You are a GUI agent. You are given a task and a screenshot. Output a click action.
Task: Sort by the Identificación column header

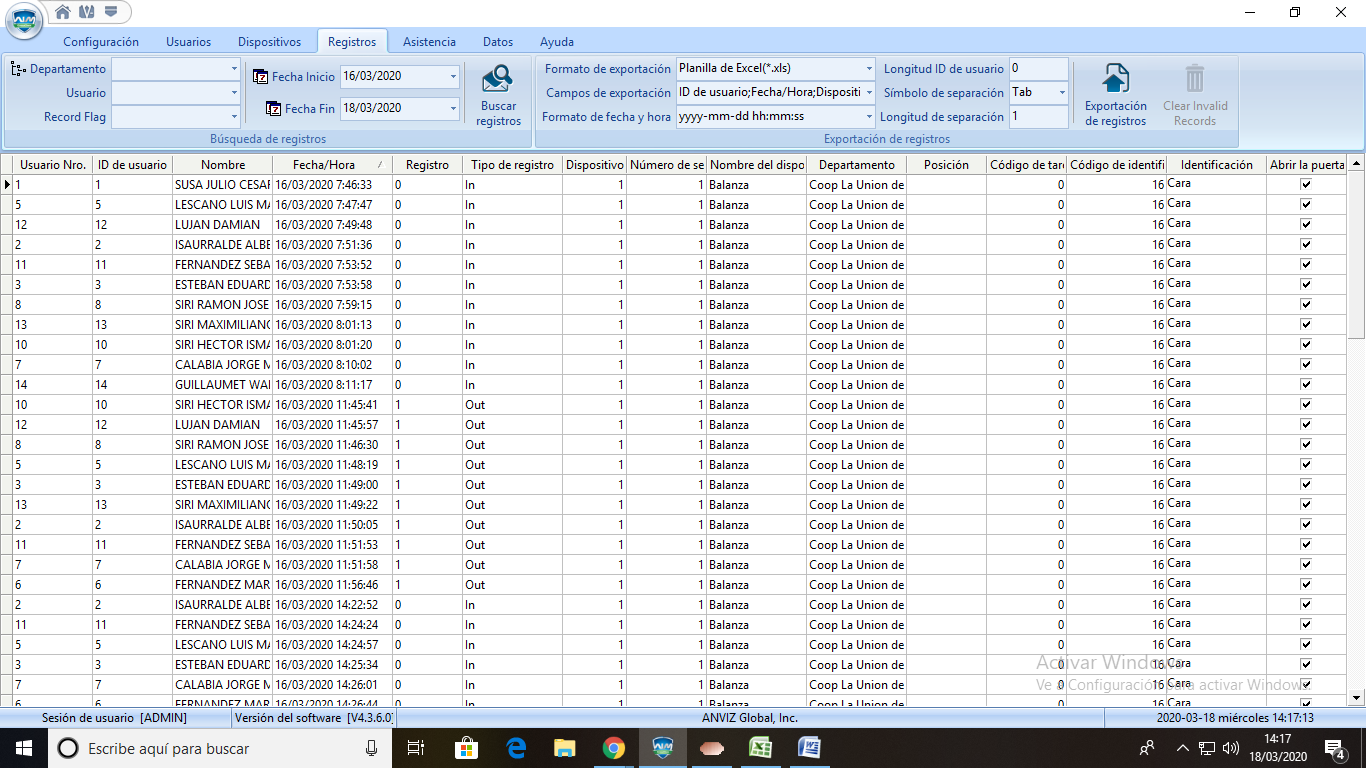click(x=1216, y=165)
